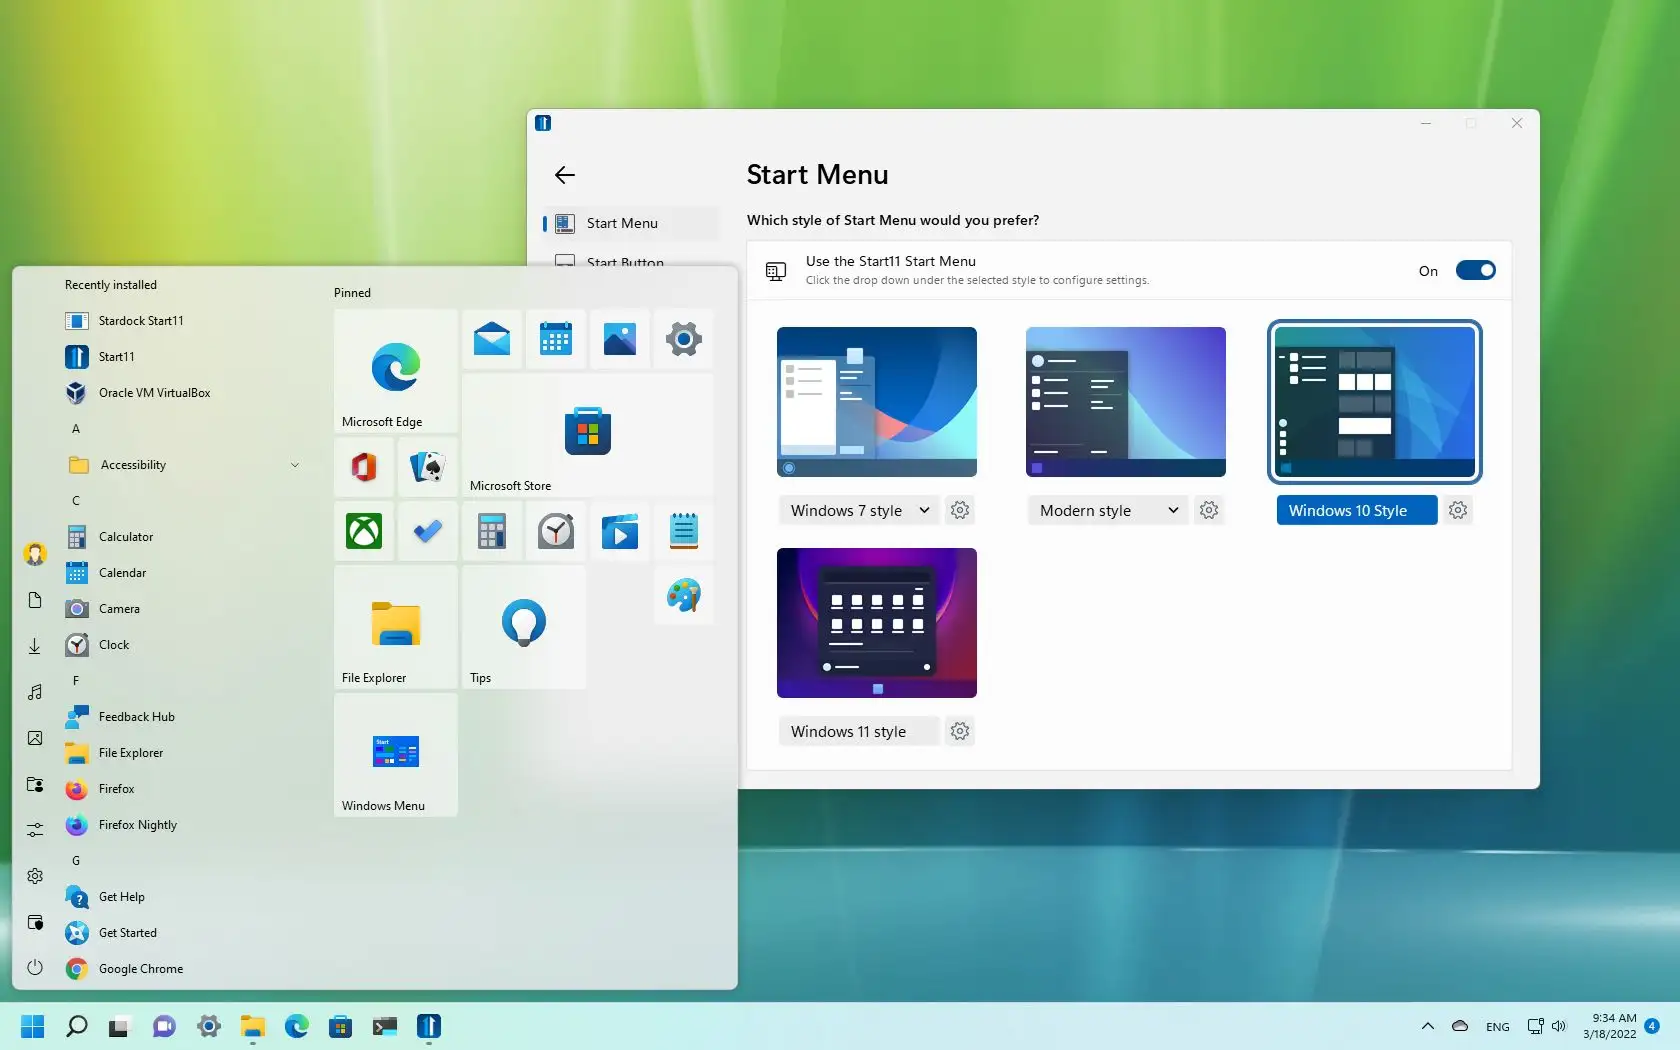Screen dimensions: 1680x1050
Task: Open the Modern style dropdown
Action: (x=1107, y=510)
